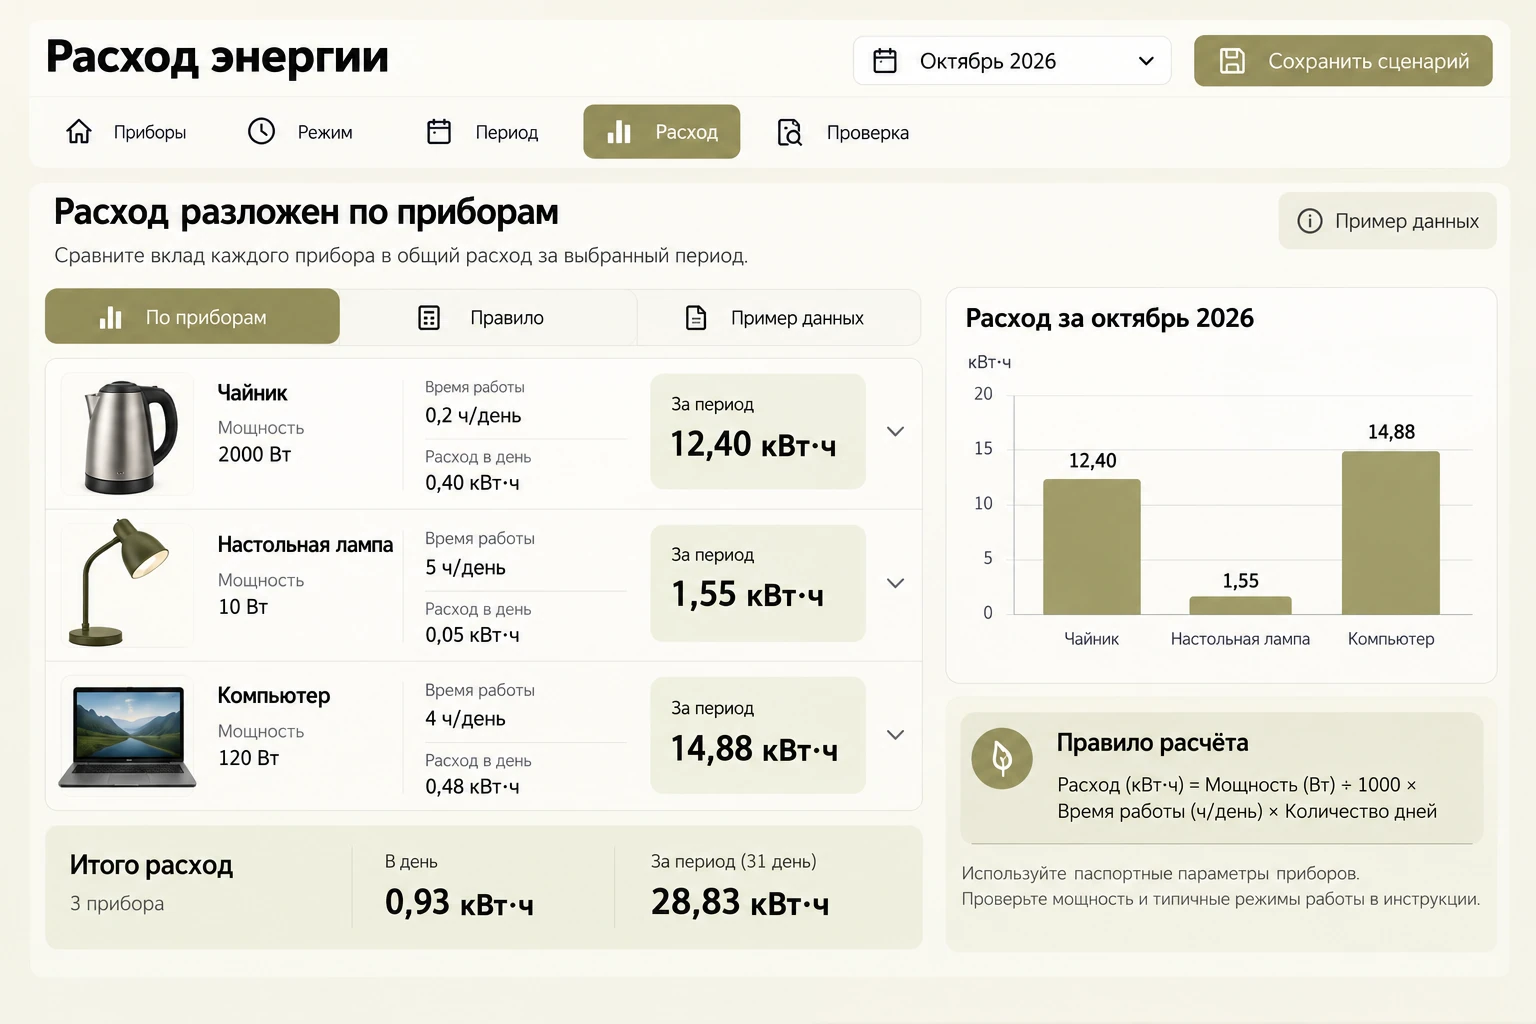Click the document search icon beside Проверка
The width and height of the screenshot is (1536, 1024).
coord(790,132)
